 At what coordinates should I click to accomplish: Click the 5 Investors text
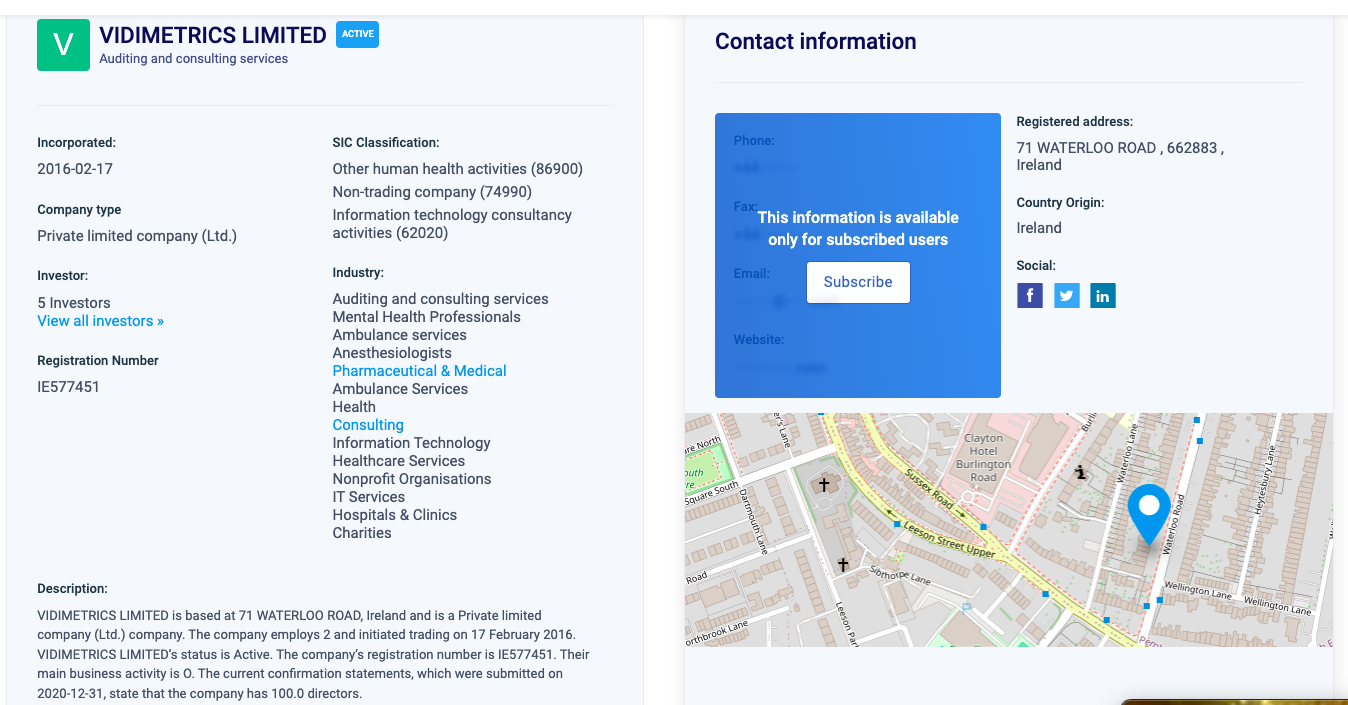click(74, 303)
